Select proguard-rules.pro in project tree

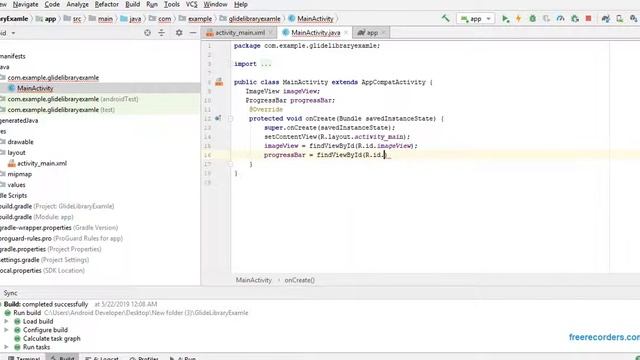61,238
